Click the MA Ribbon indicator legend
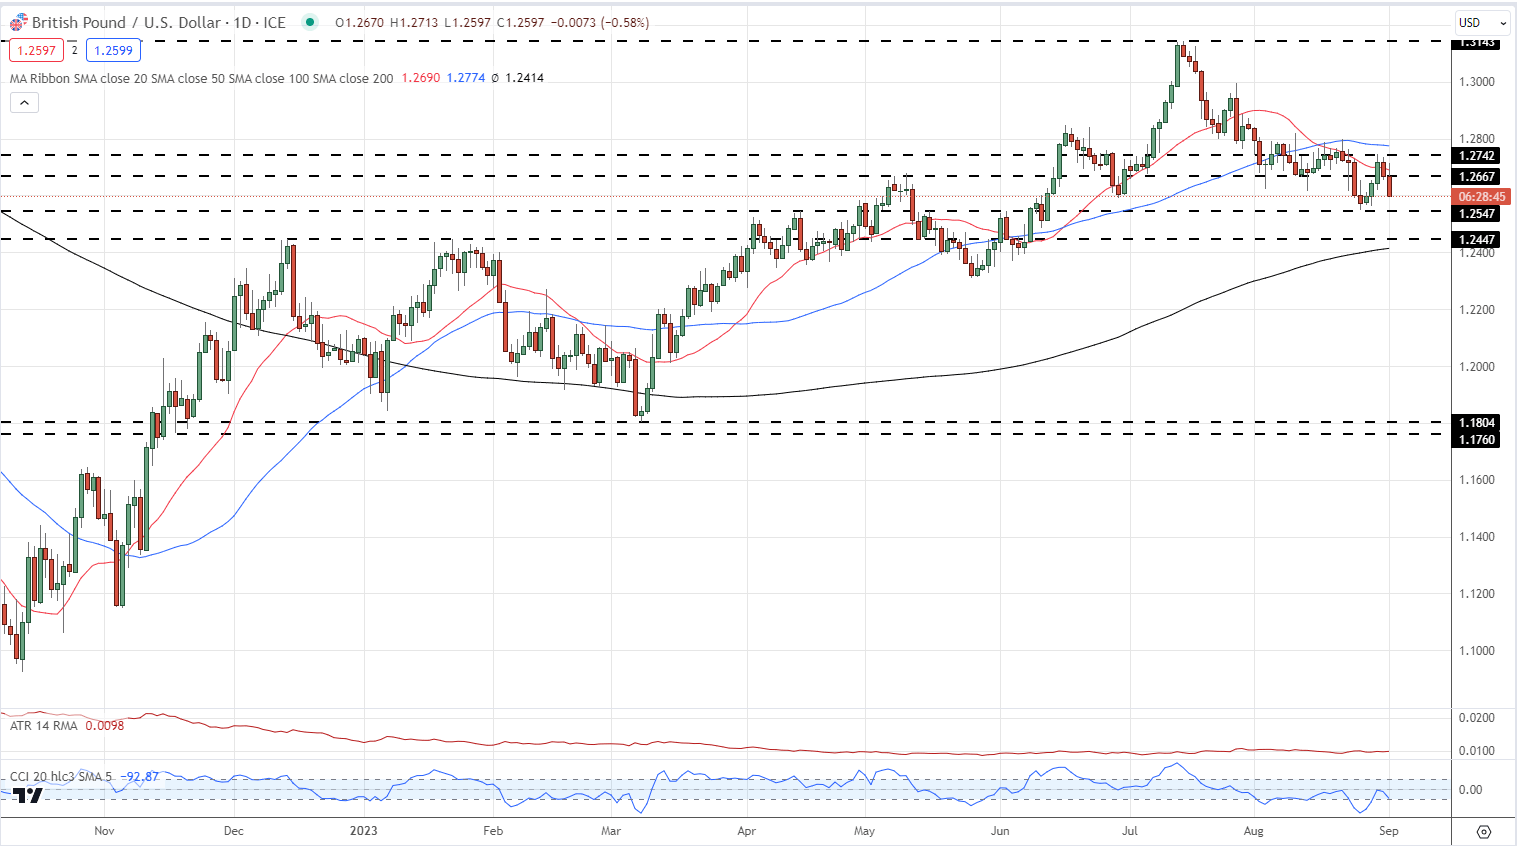This screenshot has width=1517, height=846. click(200, 78)
